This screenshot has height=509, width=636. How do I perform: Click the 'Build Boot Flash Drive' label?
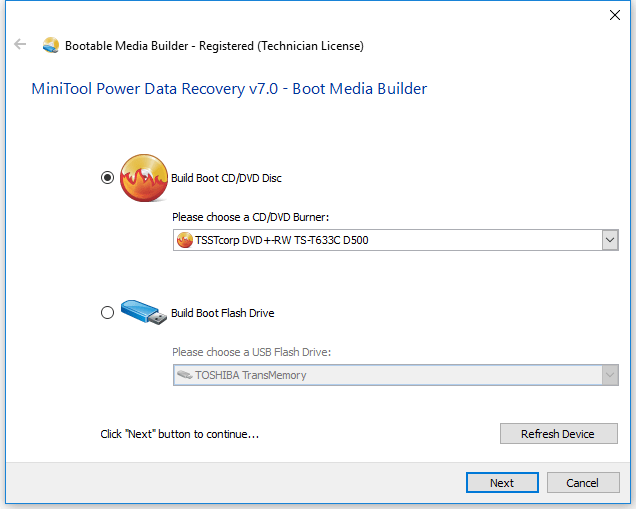tap(223, 313)
